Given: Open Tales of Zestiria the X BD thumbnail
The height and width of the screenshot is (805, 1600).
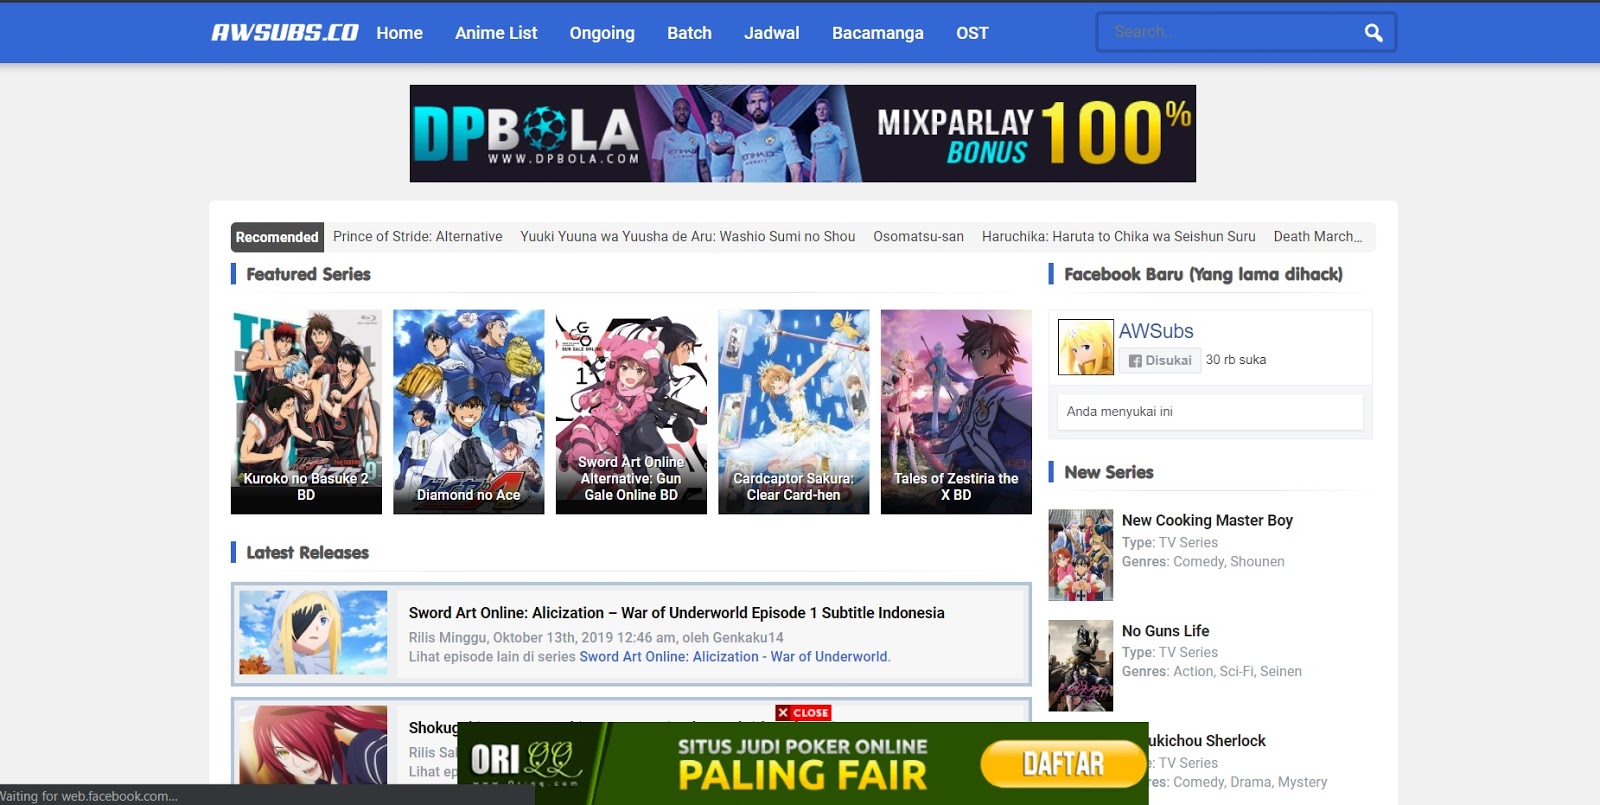Looking at the screenshot, I should (x=956, y=412).
